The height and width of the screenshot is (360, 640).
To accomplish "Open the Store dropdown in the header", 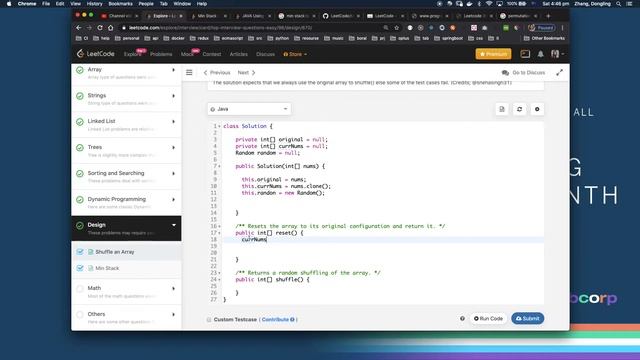I will 295,54.
